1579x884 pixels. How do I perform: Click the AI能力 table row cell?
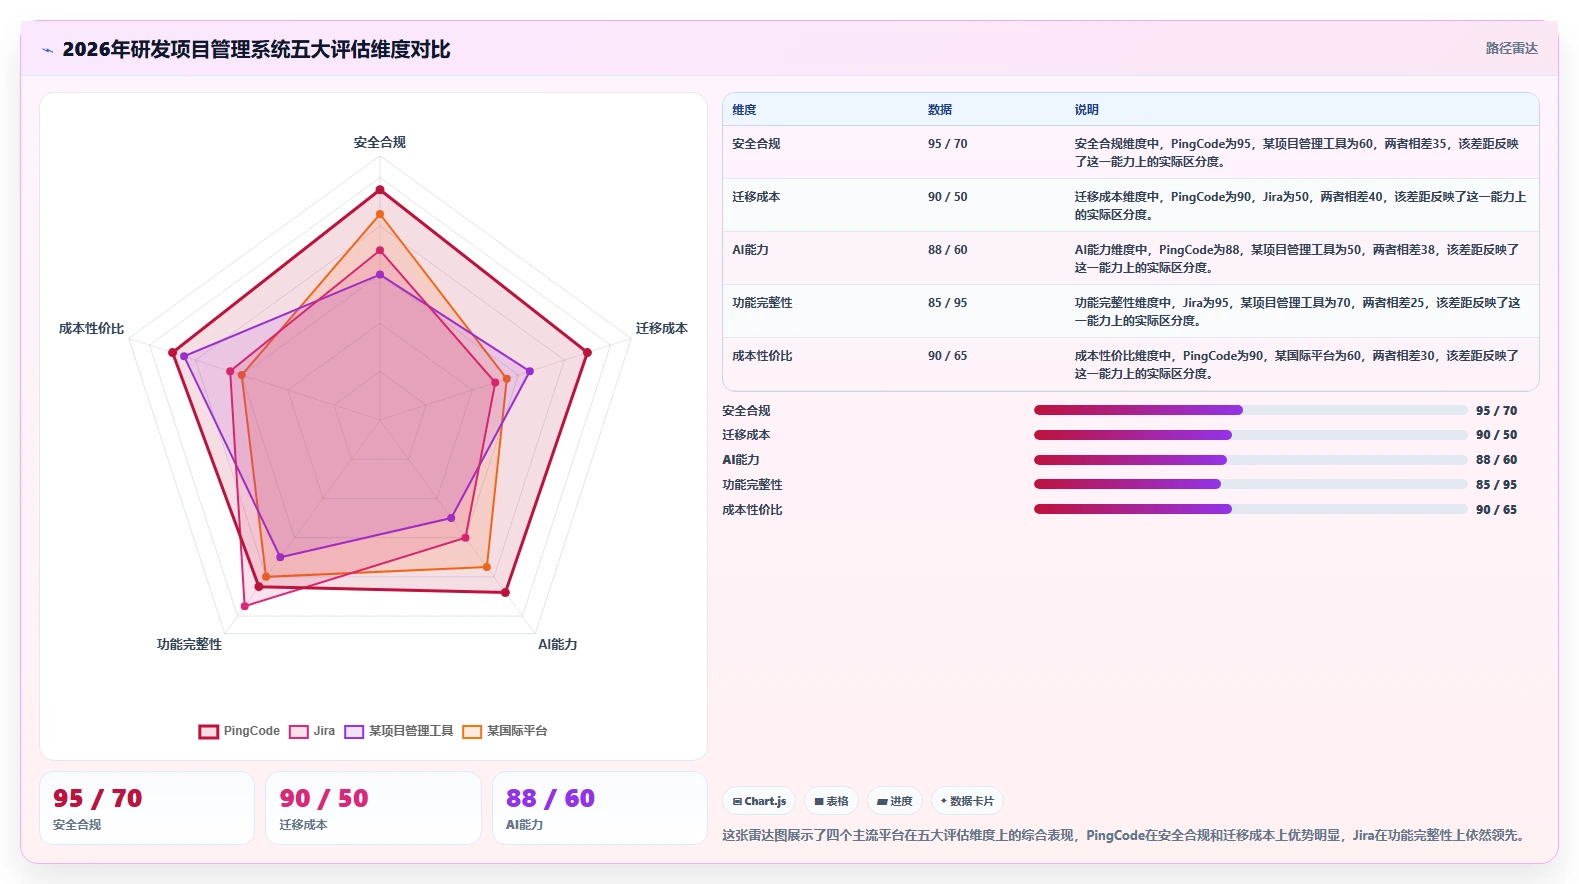[x=750, y=250]
